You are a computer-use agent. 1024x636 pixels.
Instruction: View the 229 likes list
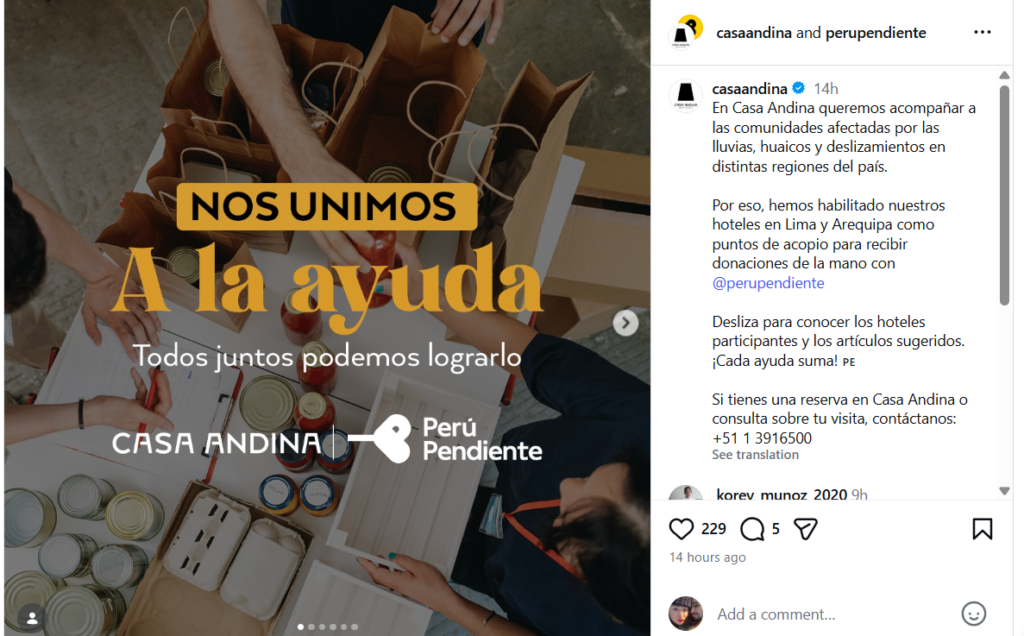click(x=713, y=529)
